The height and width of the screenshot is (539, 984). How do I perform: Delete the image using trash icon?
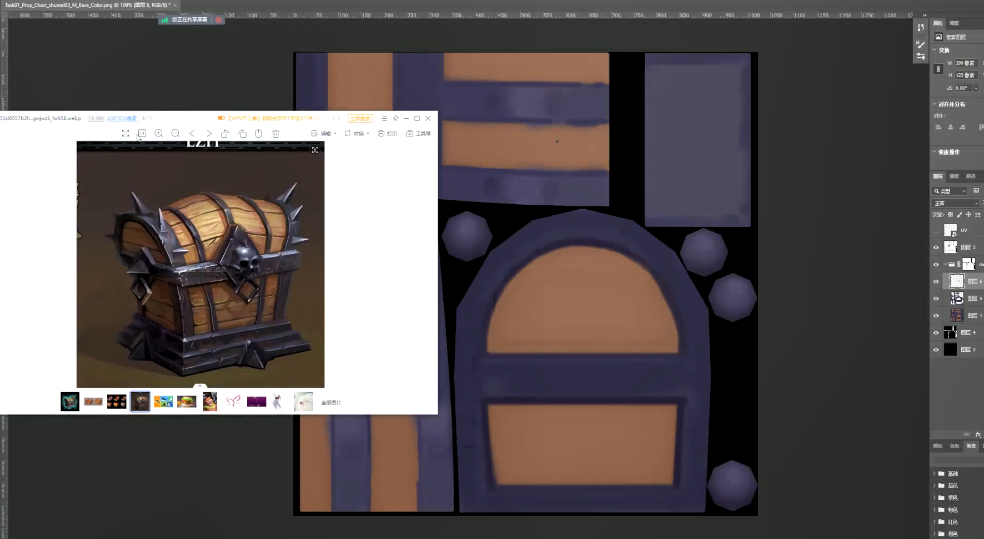[x=276, y=133]
